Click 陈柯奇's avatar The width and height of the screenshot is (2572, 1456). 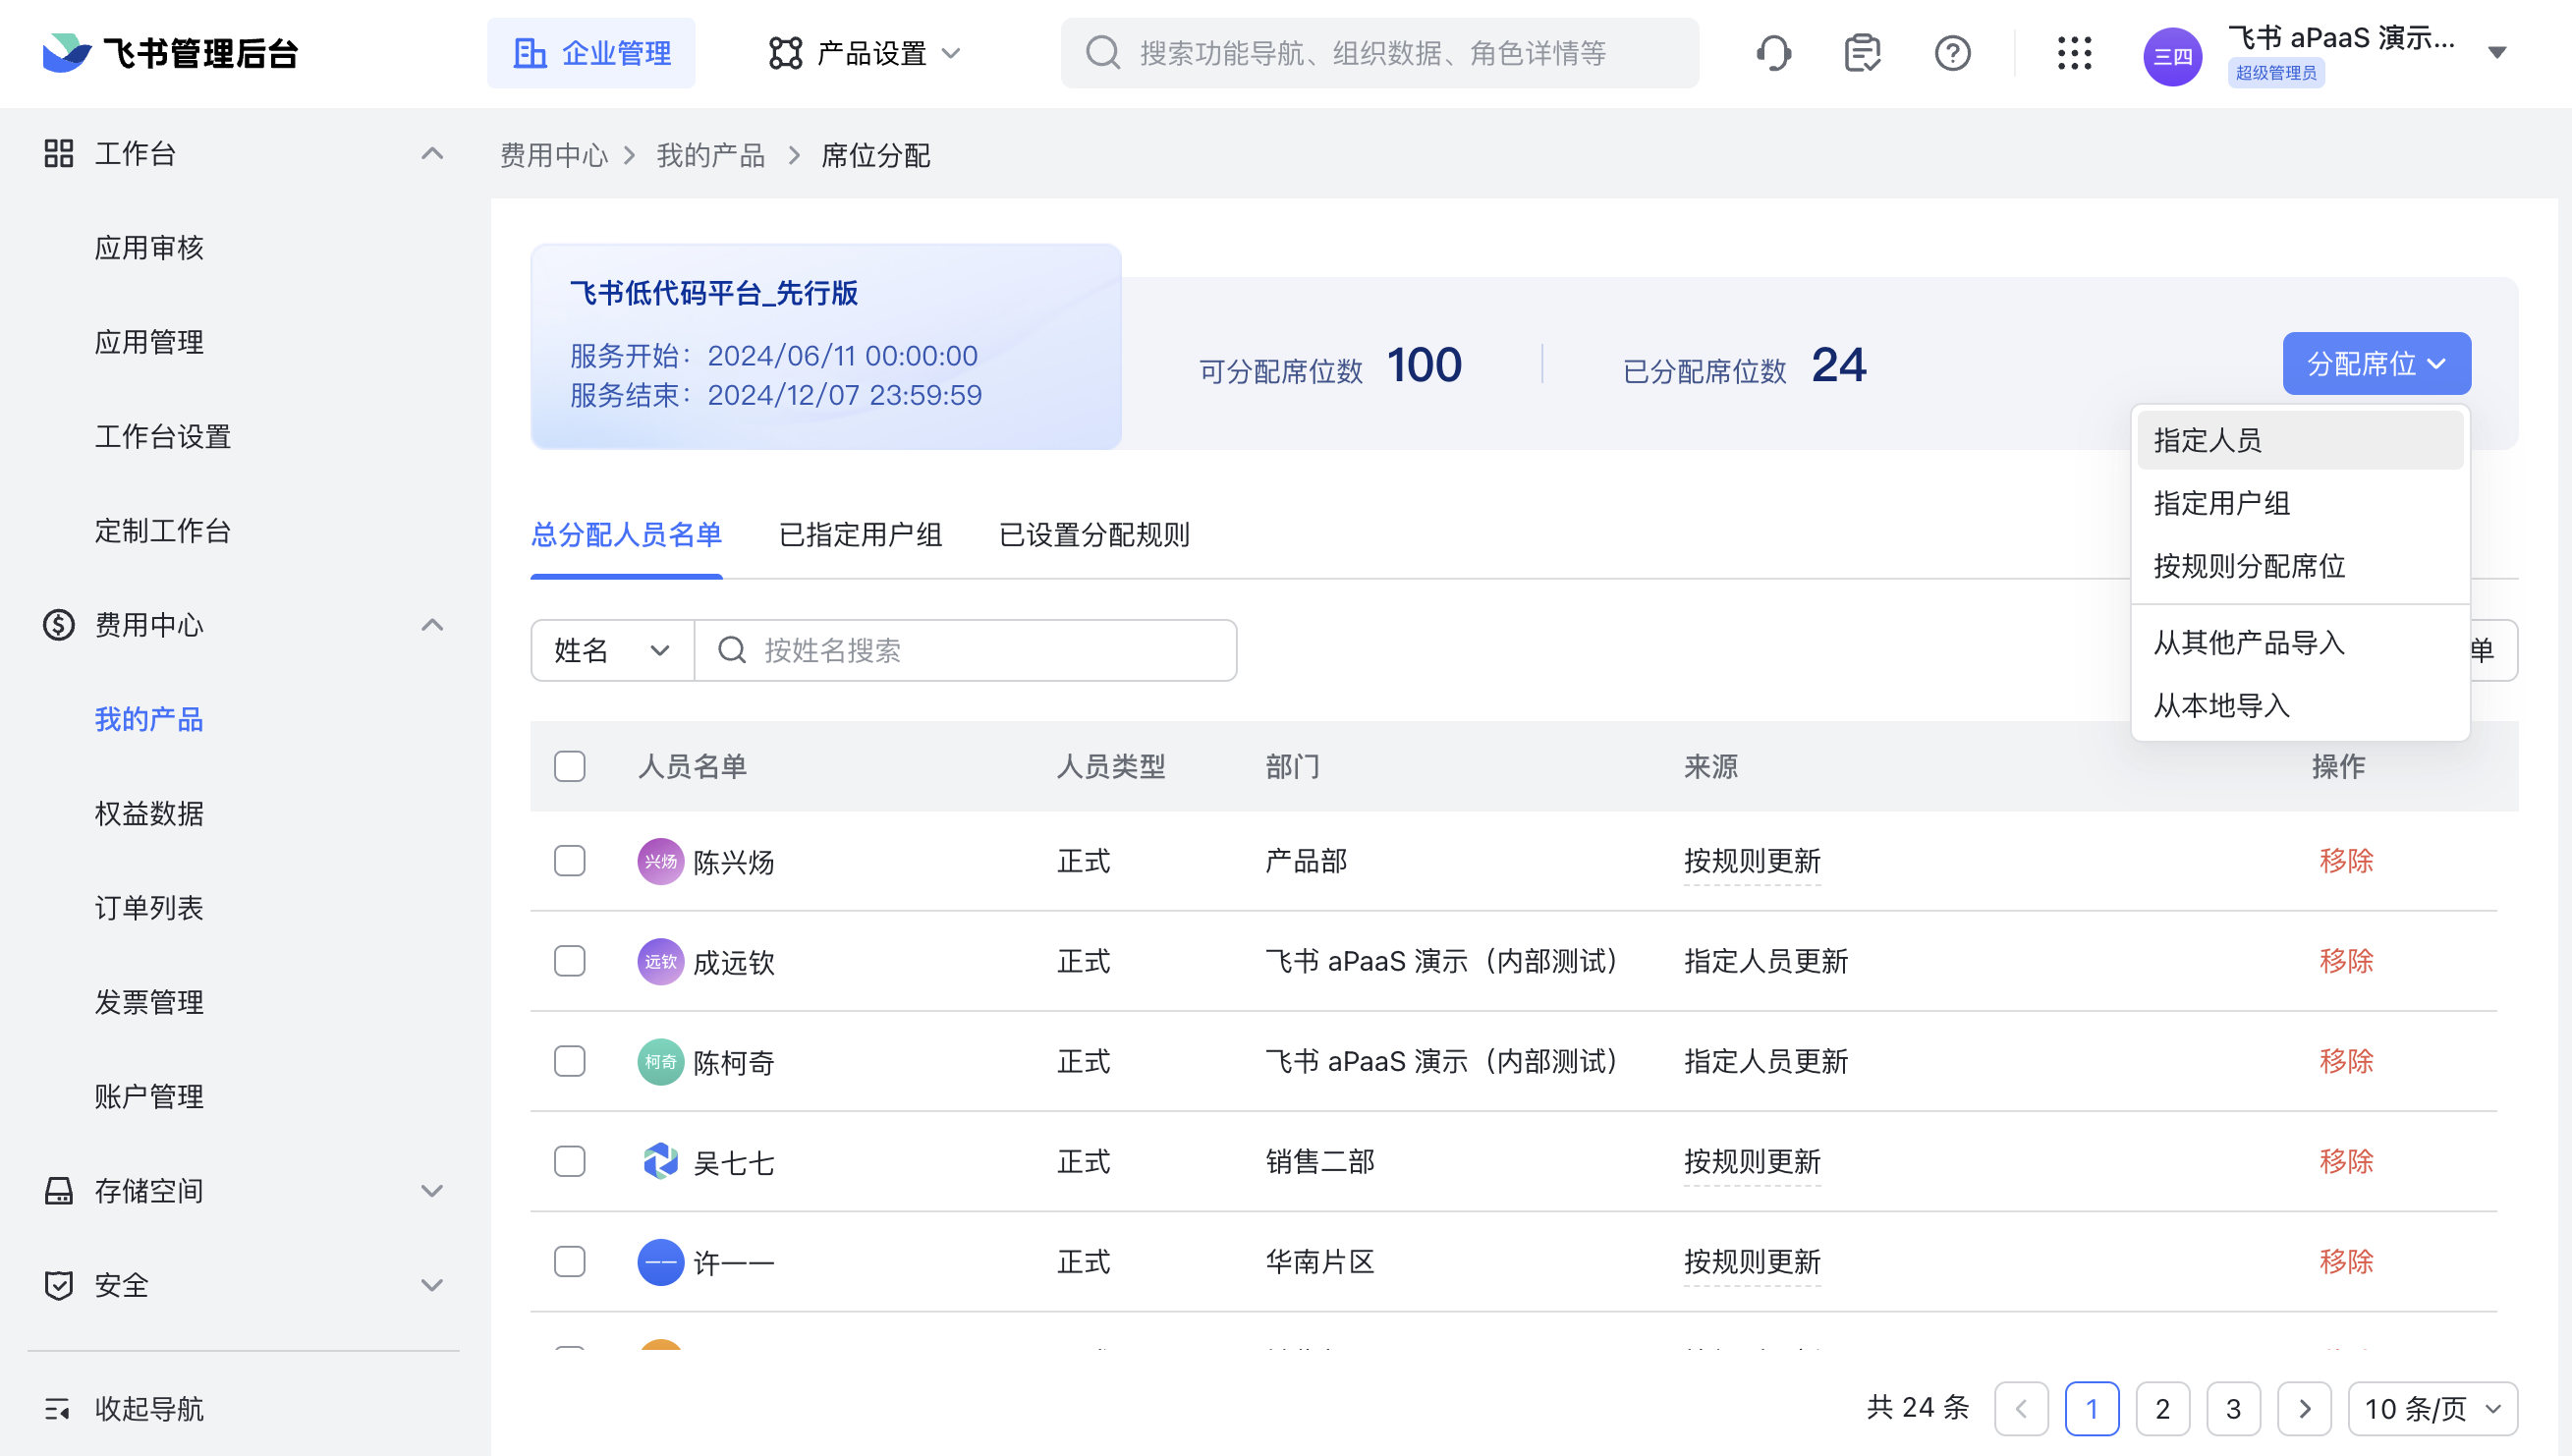tap(660, 1061)
